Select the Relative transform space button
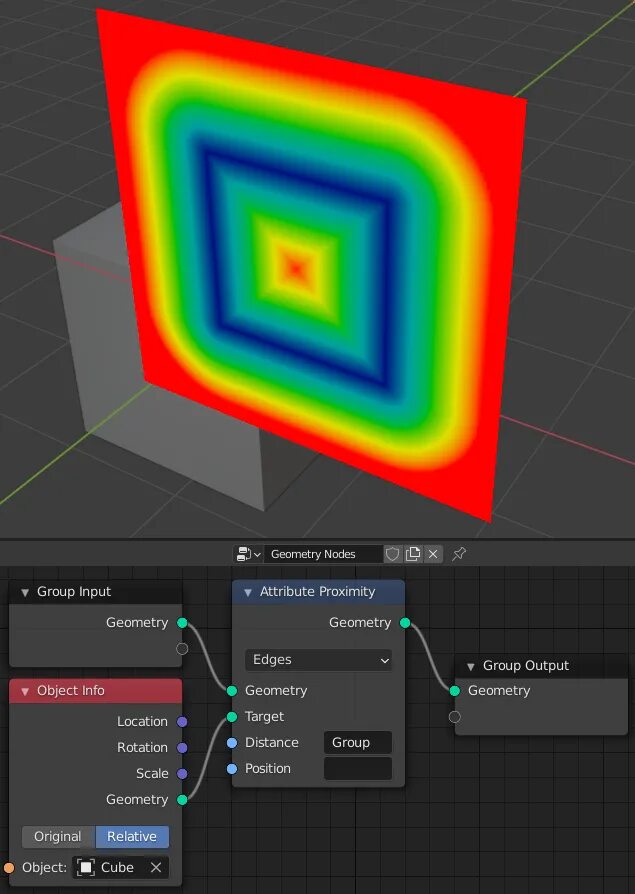The width and height of the screenshot is (635, 894). [x=132, y=836]
